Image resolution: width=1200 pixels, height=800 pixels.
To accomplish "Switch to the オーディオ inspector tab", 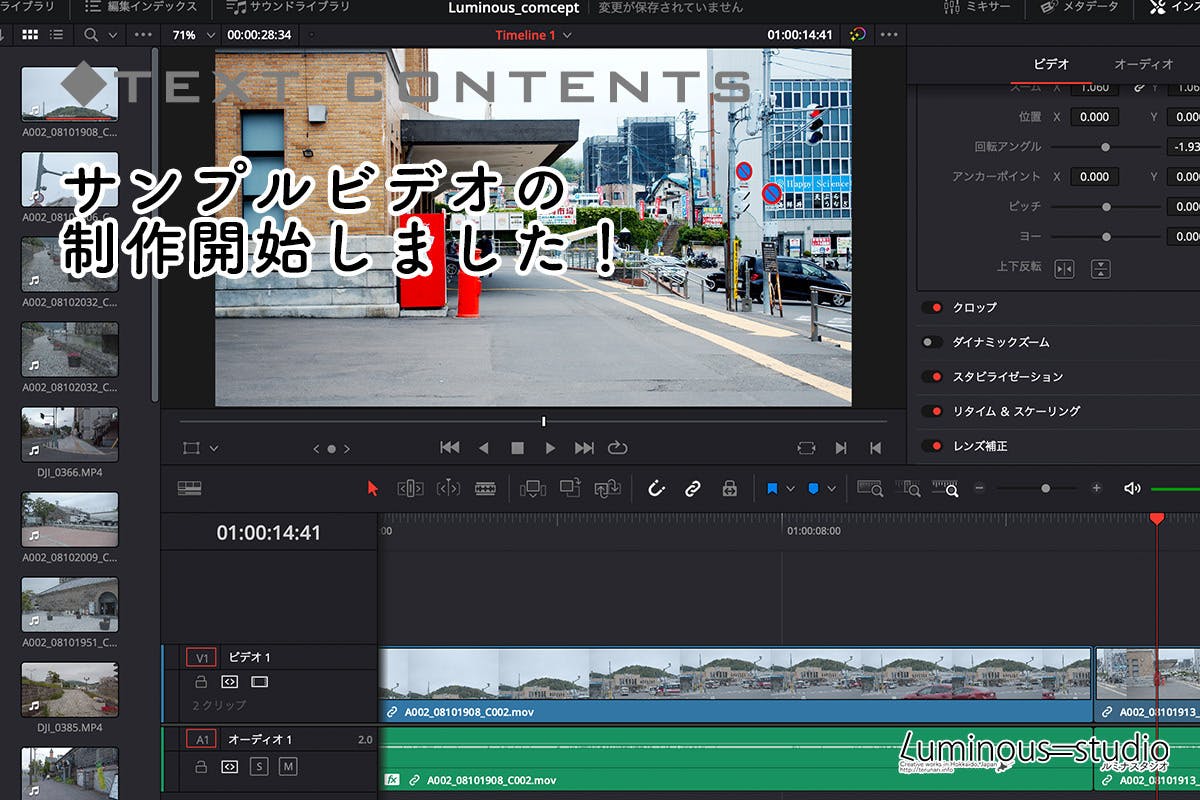I will [x=1143, y=64].
